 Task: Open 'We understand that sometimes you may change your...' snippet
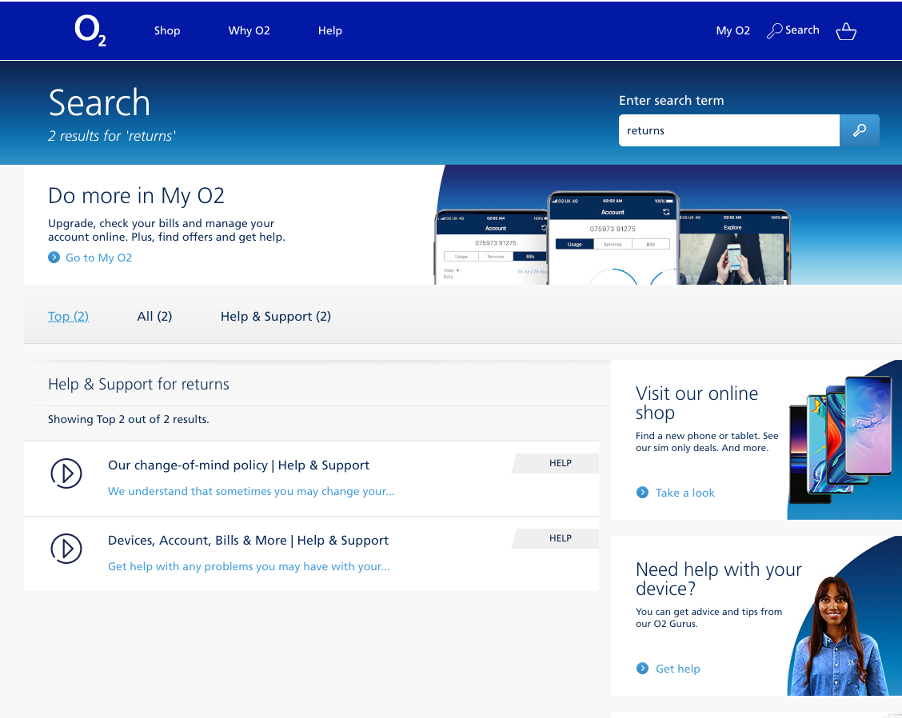click(x=251, y=491)
